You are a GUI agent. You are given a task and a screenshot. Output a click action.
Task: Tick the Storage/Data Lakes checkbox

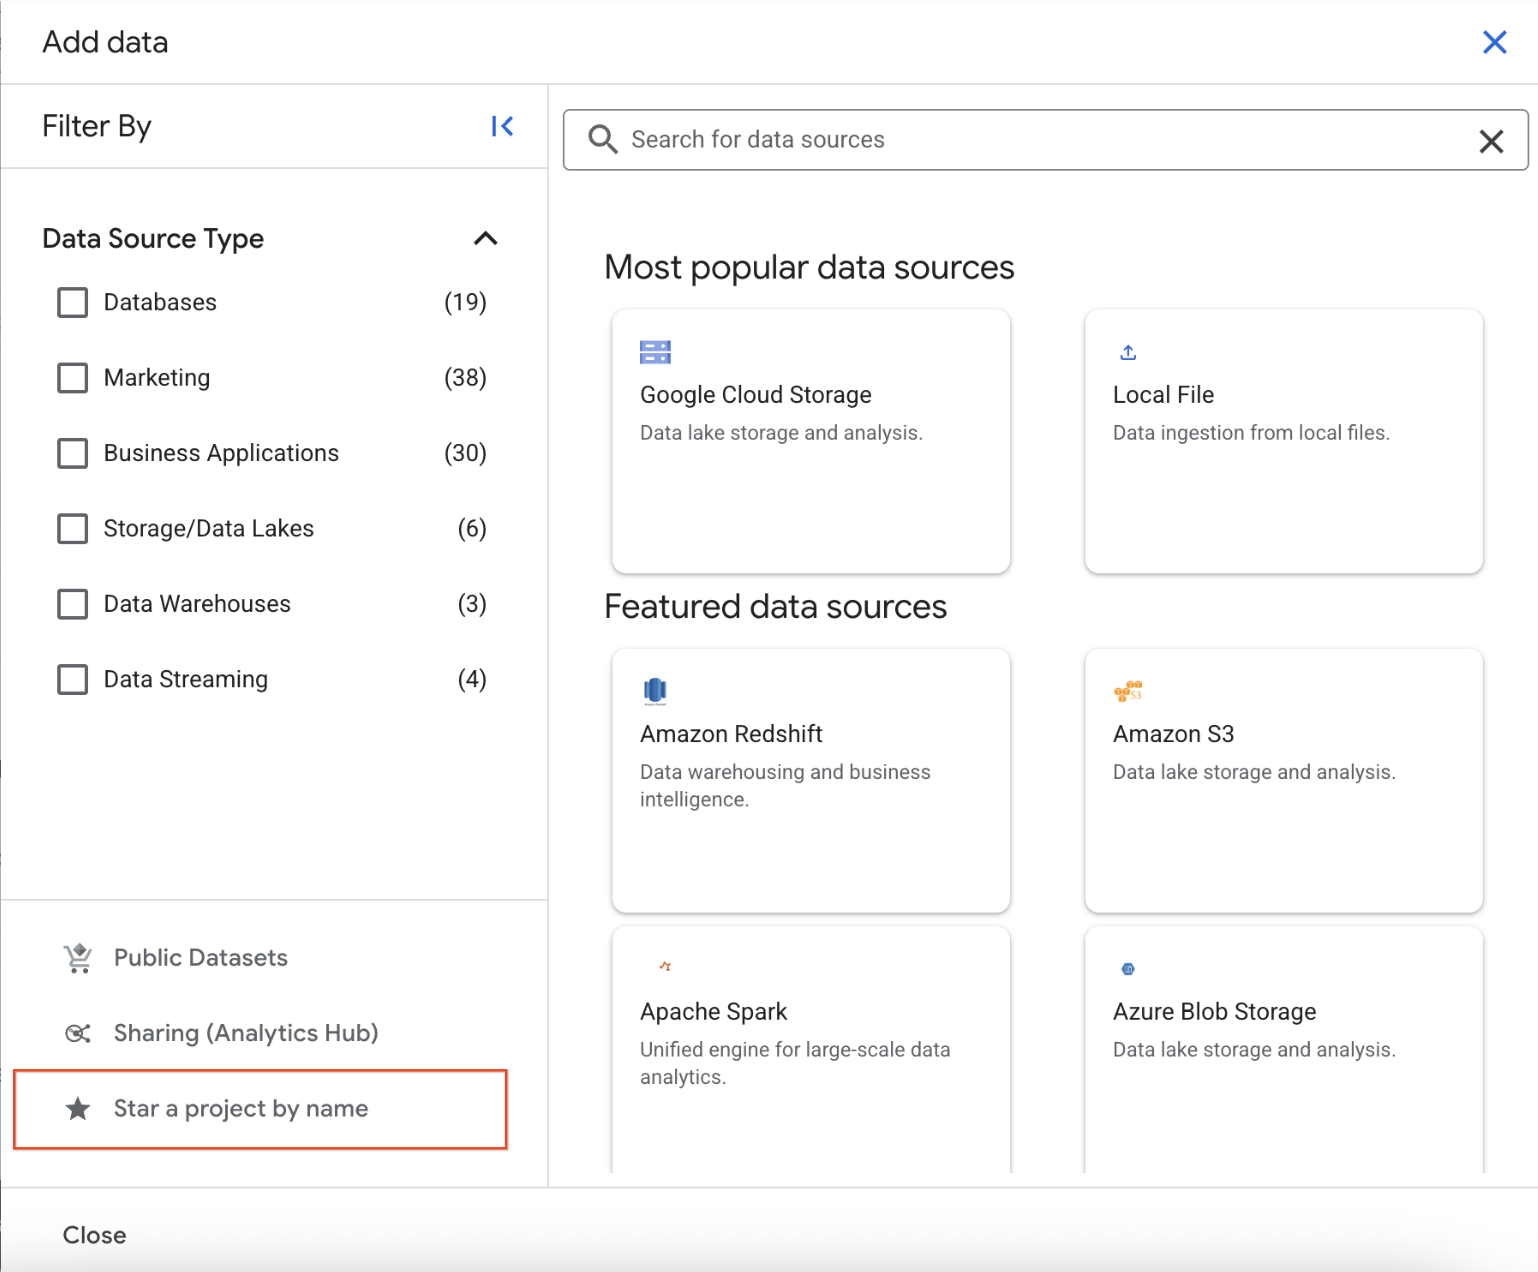pos(73,529)
